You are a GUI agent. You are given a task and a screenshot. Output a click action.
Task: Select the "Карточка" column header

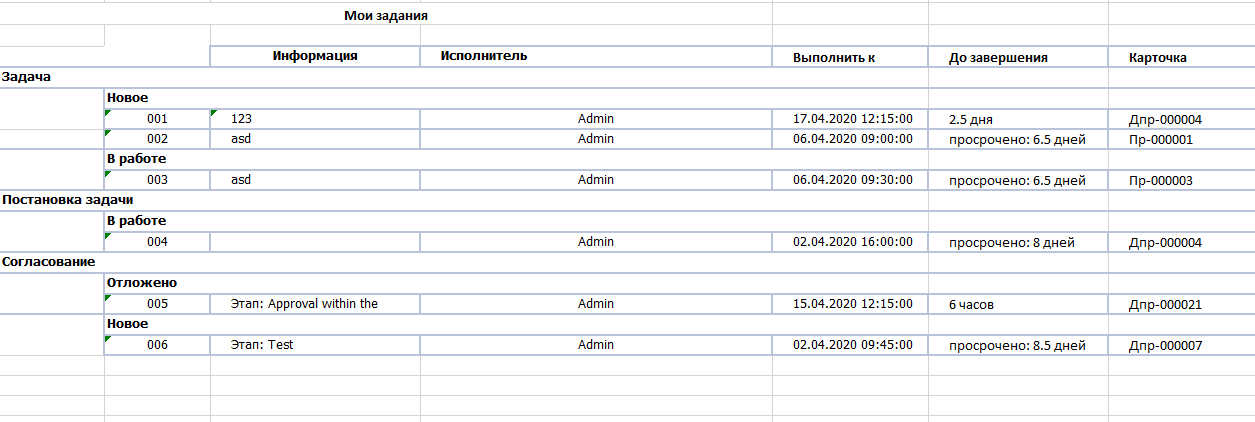coord(1157,57)
